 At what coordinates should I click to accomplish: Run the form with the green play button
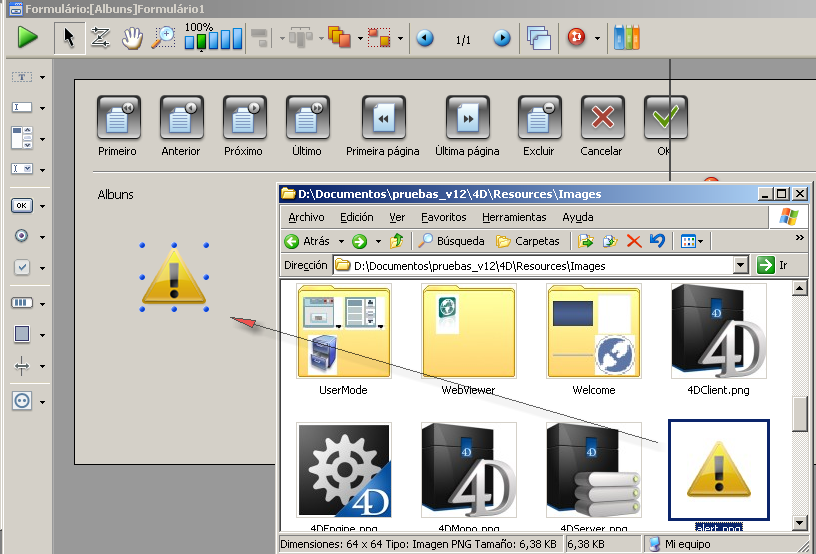click(27, 38)
